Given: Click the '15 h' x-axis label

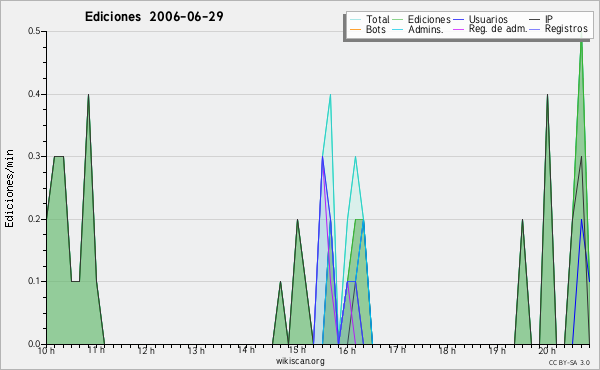Looking at the screenshot, I should click(x=297, y=350).
